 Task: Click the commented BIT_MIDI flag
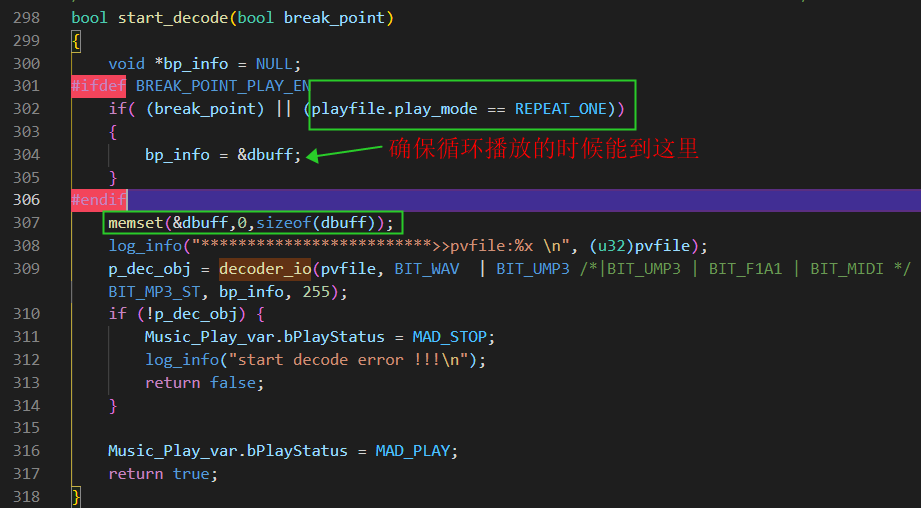(x=847, y=268)
